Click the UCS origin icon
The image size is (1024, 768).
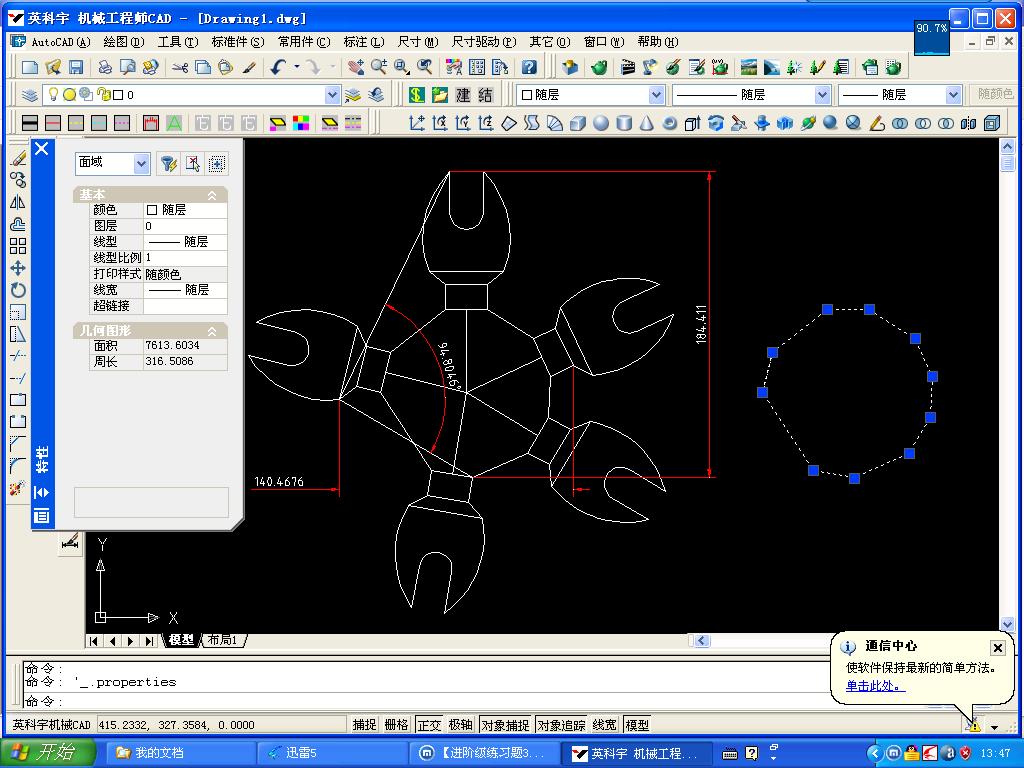click(x=417, y=123)
